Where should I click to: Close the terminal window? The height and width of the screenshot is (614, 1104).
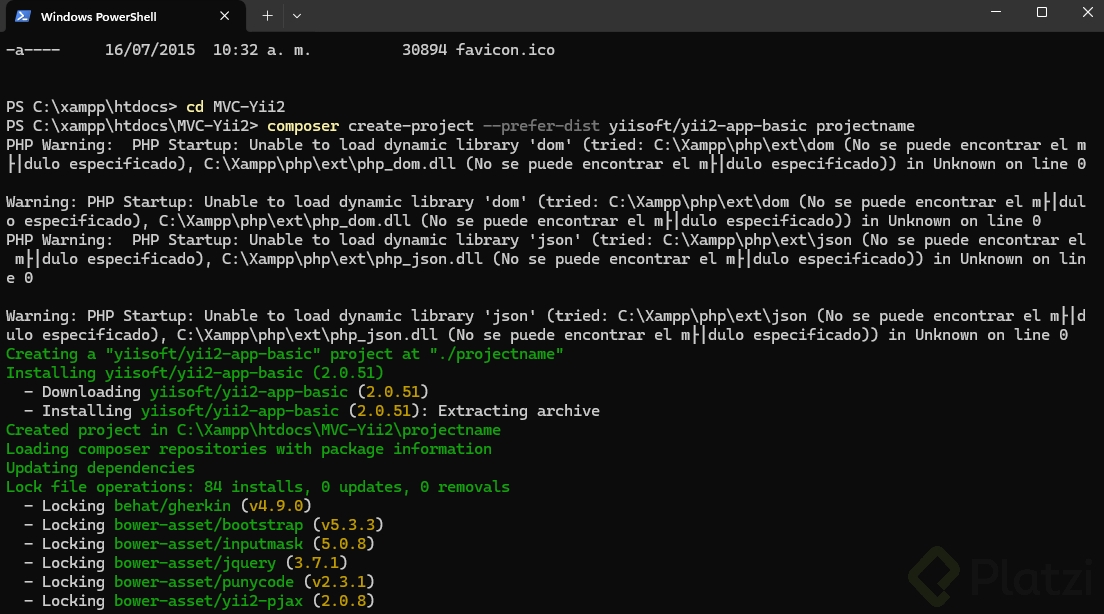pos(1086,13)
